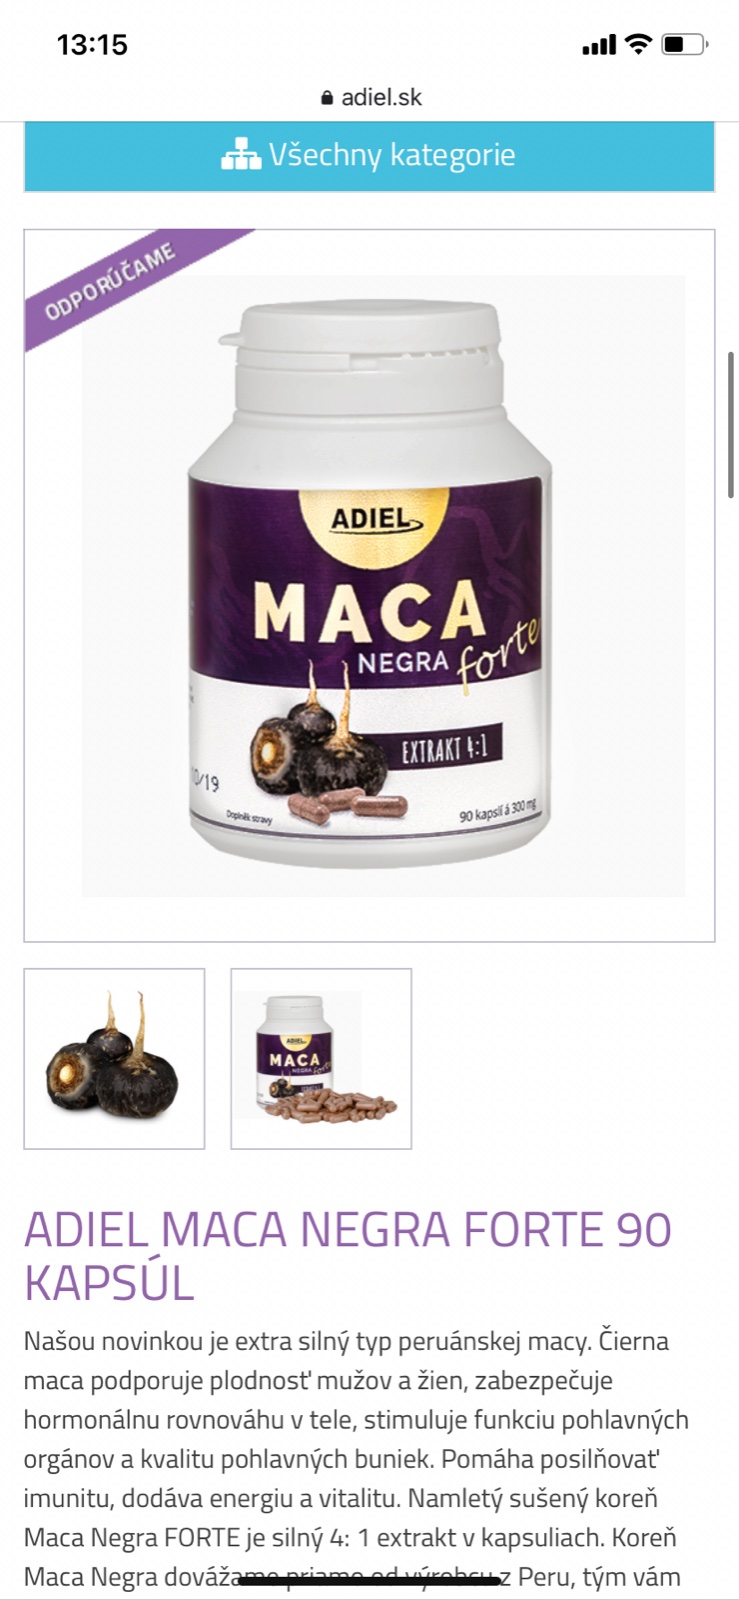Tap the home indicator bar
The width and height of the screenshot is (739, 1600).
pos(369,1581)
